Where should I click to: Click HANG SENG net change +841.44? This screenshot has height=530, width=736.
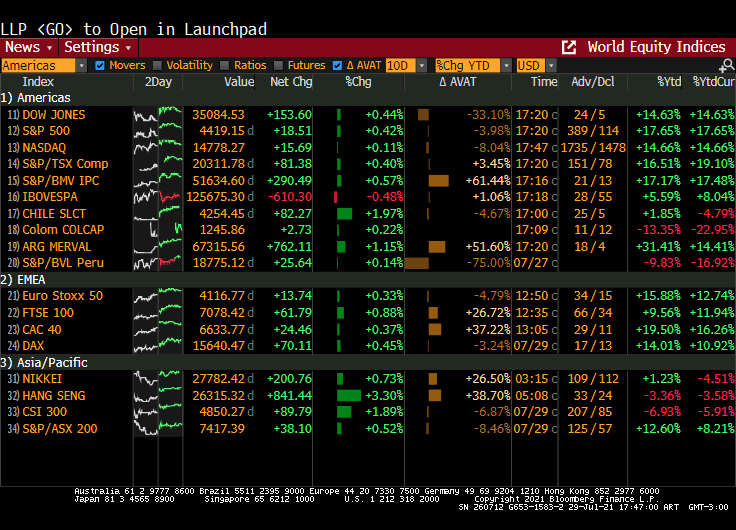(x=289, y=395)
